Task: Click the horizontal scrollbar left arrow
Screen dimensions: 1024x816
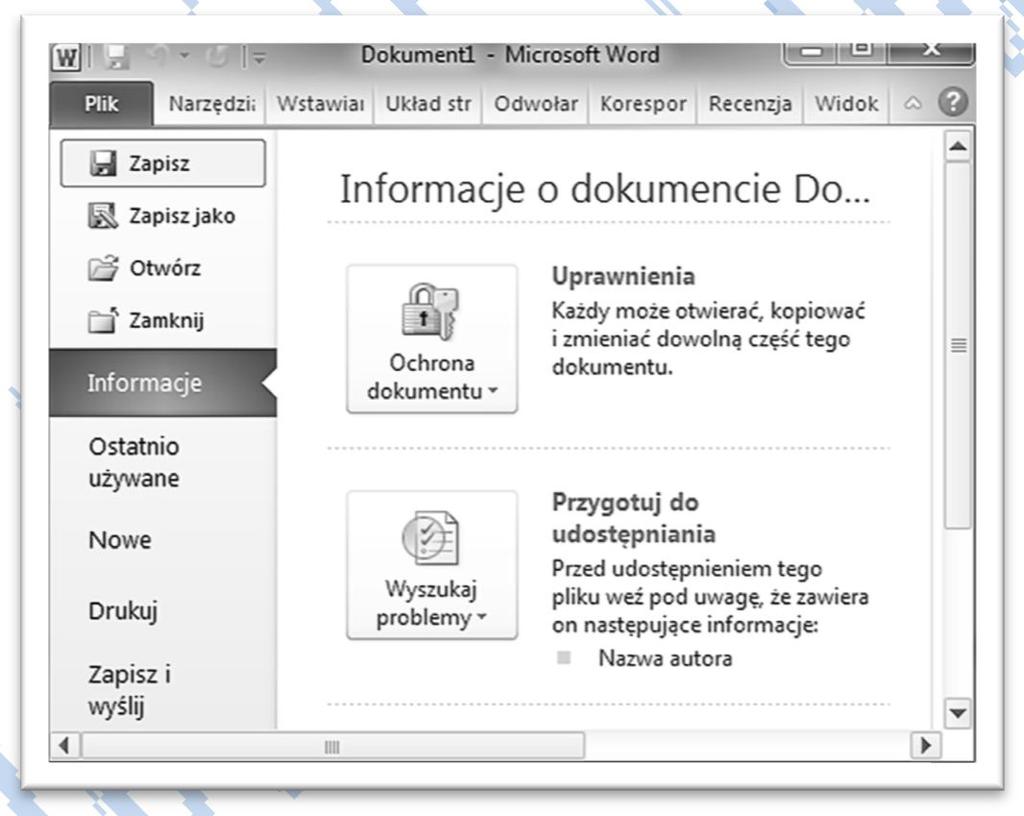Action: pyautogui.click(x=65, y=745)
